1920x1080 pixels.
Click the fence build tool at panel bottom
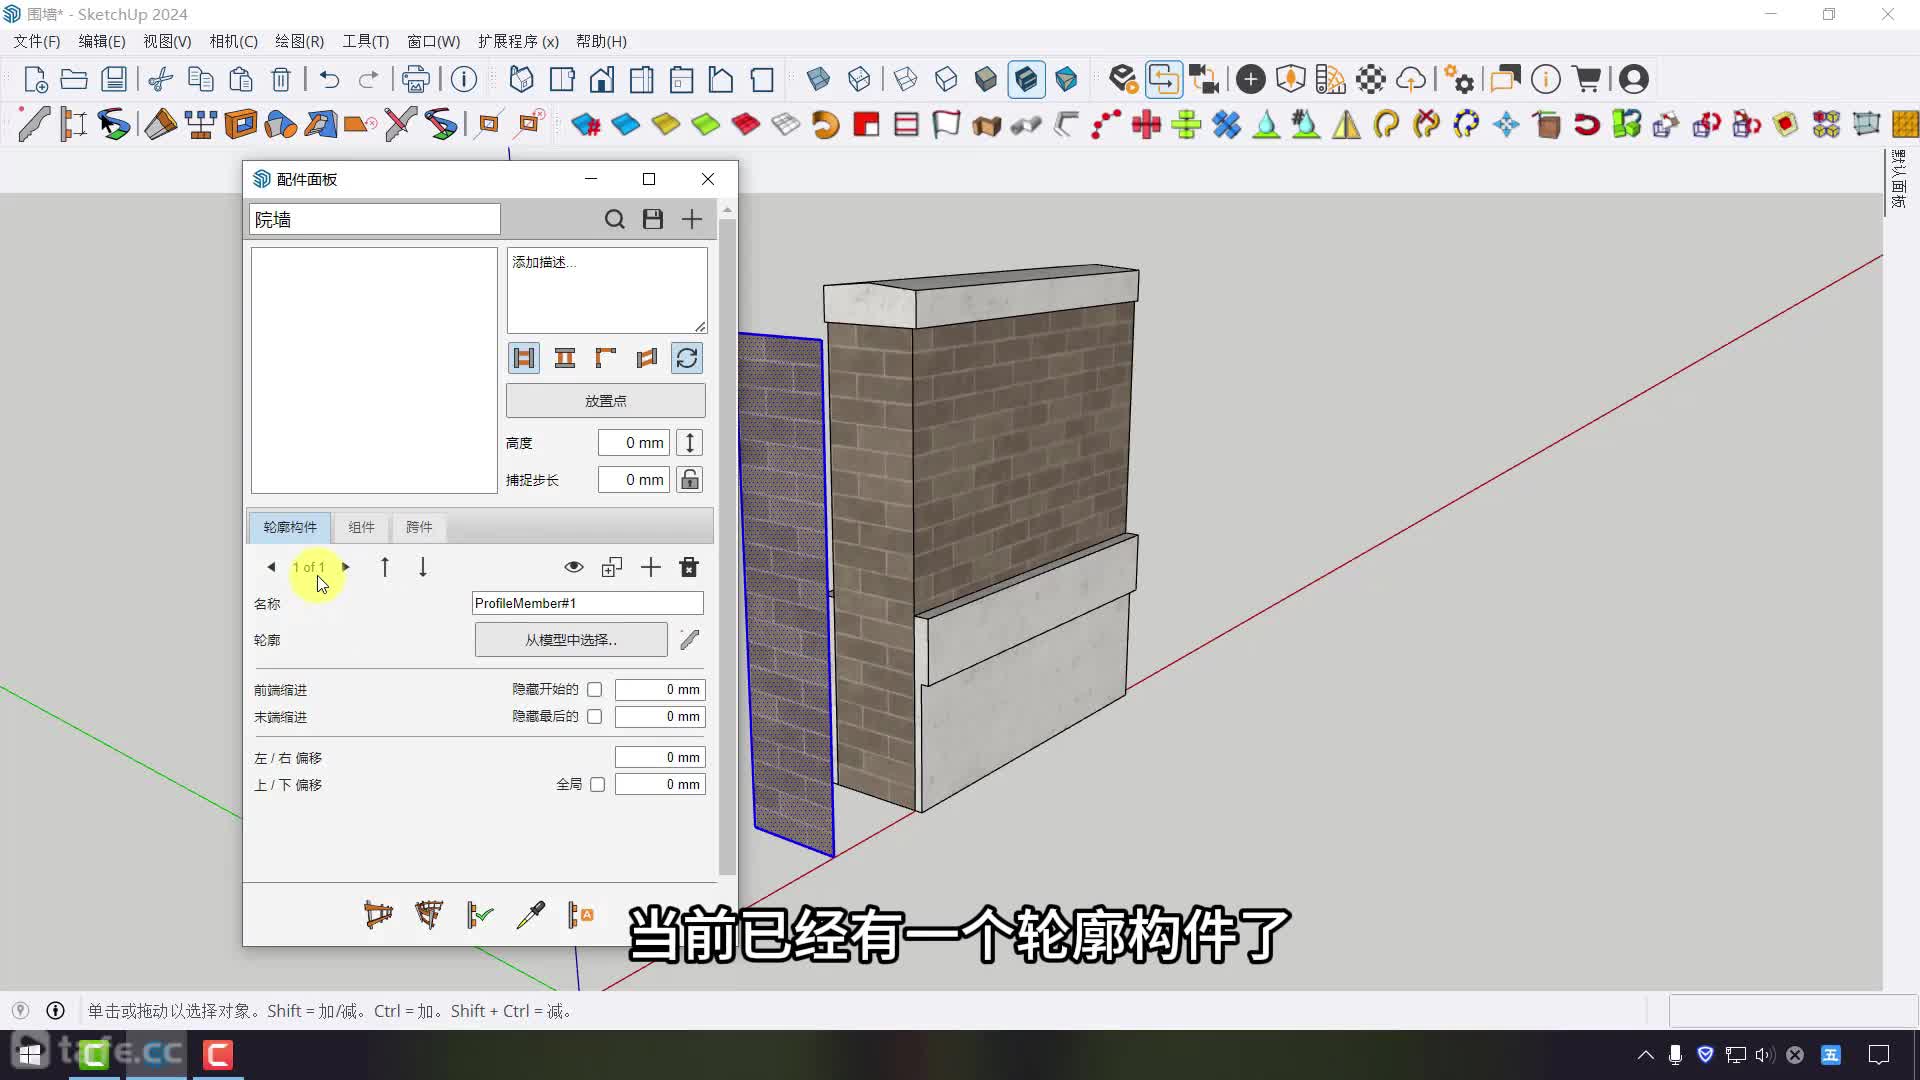378,914
